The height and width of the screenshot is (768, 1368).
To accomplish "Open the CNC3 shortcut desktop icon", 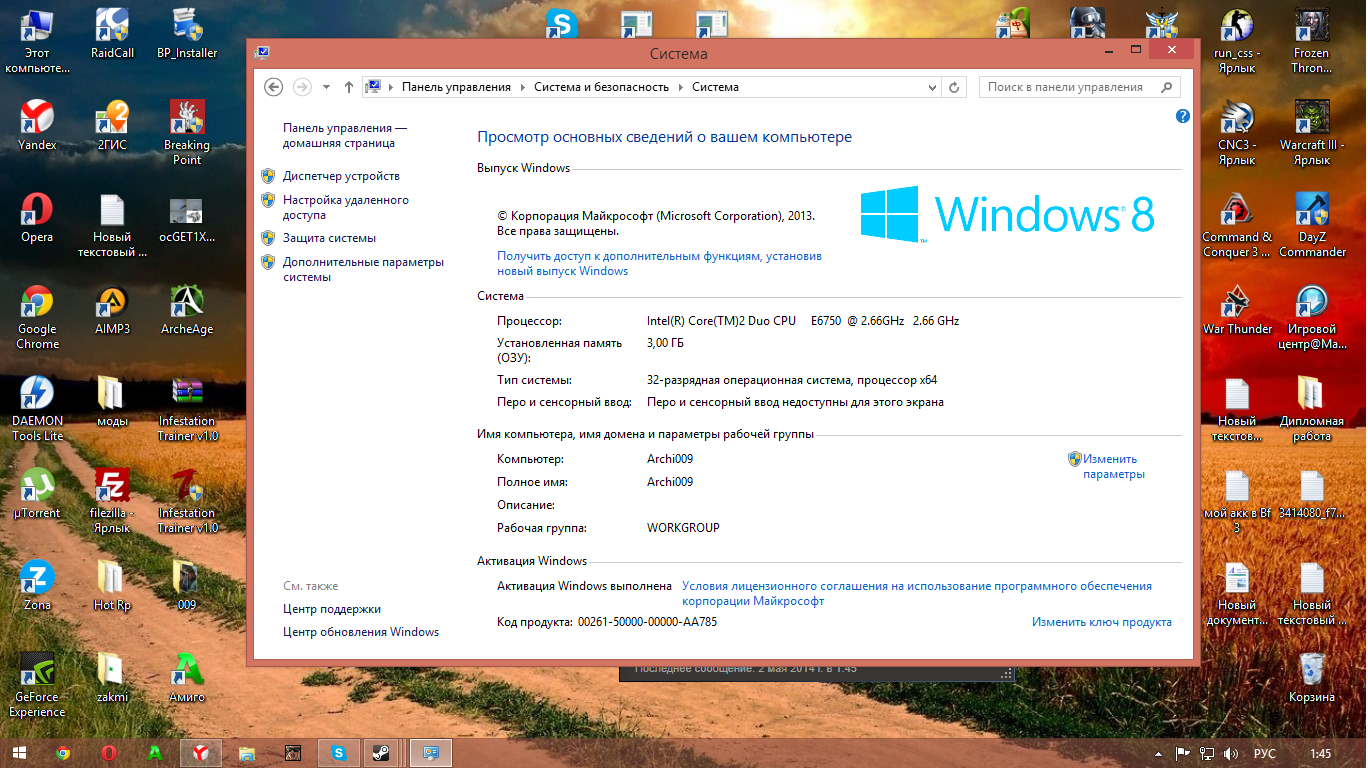I will (x=1237, y=132).
